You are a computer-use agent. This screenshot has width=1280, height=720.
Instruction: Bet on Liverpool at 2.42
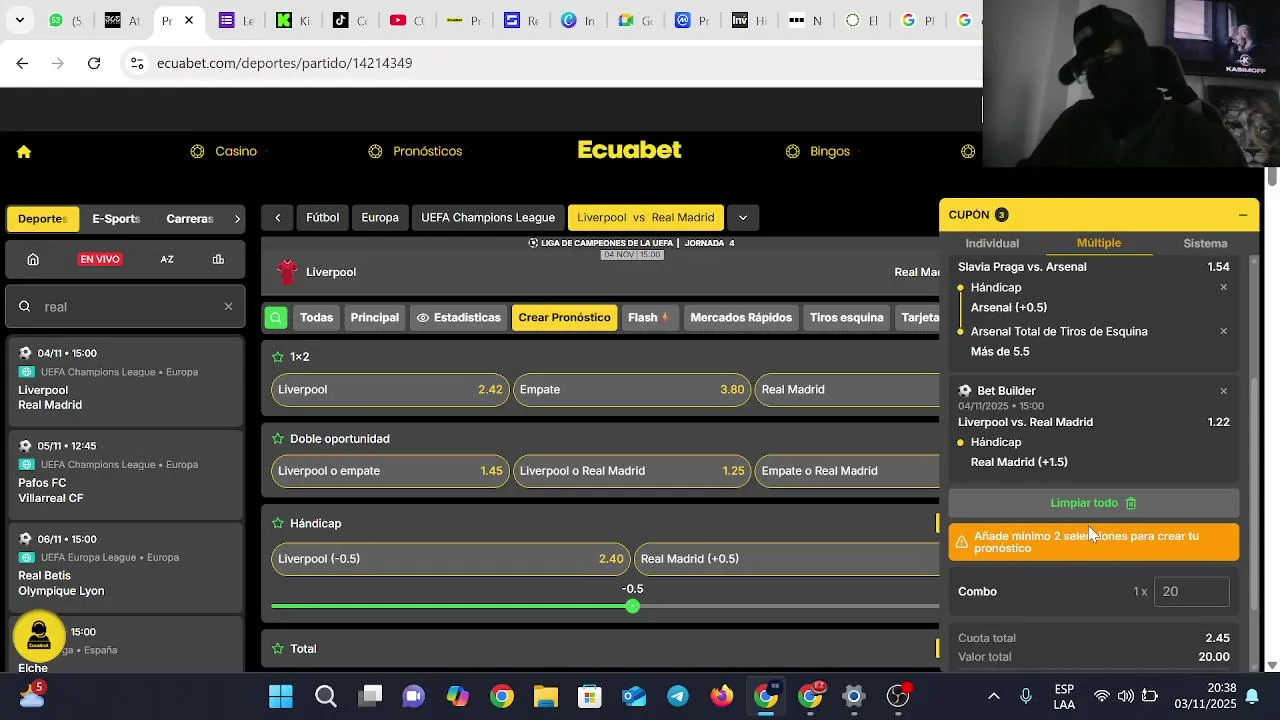coord(390,390)
